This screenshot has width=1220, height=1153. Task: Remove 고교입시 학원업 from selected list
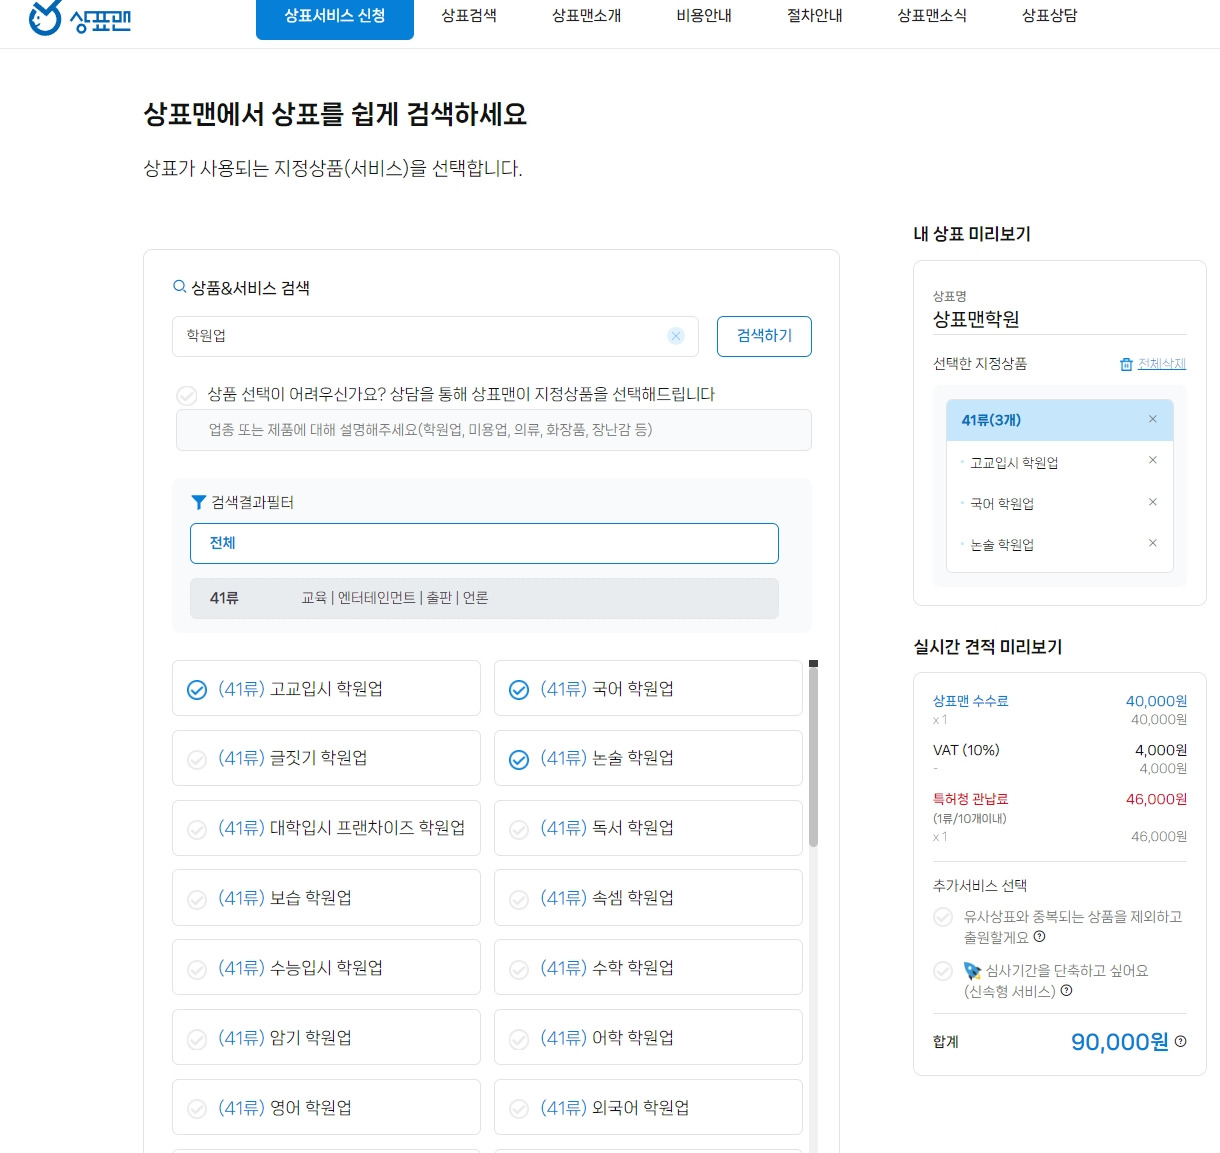click(x=1152, y=460)
